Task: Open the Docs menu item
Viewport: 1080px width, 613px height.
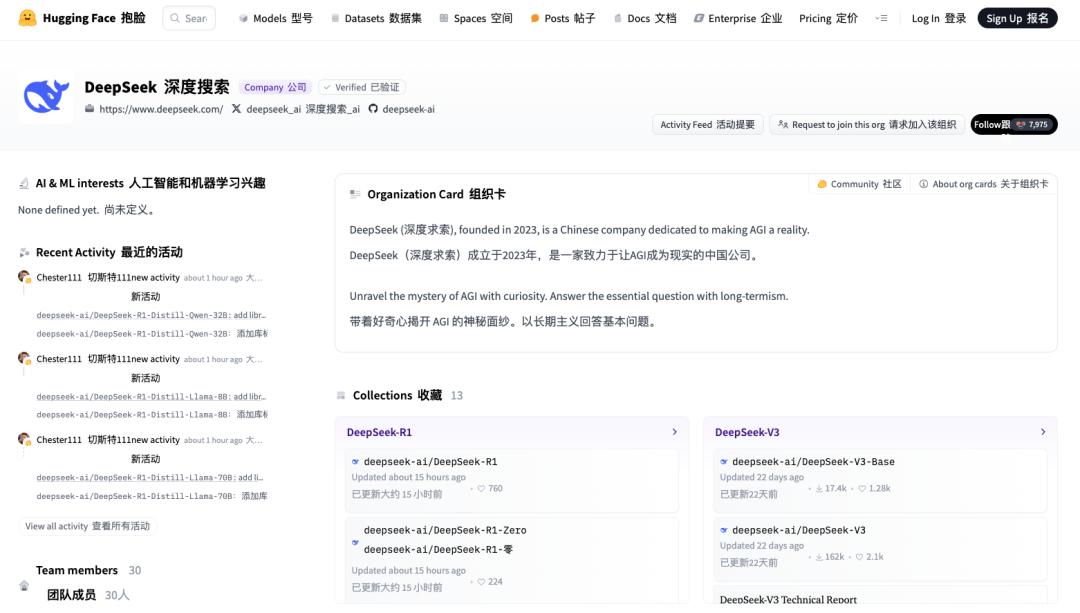Action: [x=644, y=18]
